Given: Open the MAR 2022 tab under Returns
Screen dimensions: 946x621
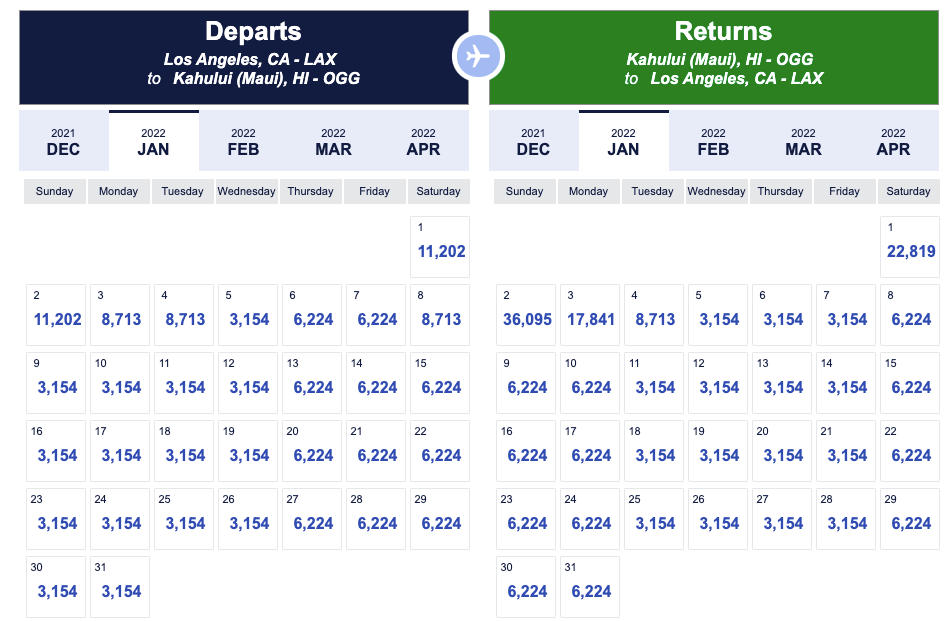Looking at the screenshot, I should 803,141.
